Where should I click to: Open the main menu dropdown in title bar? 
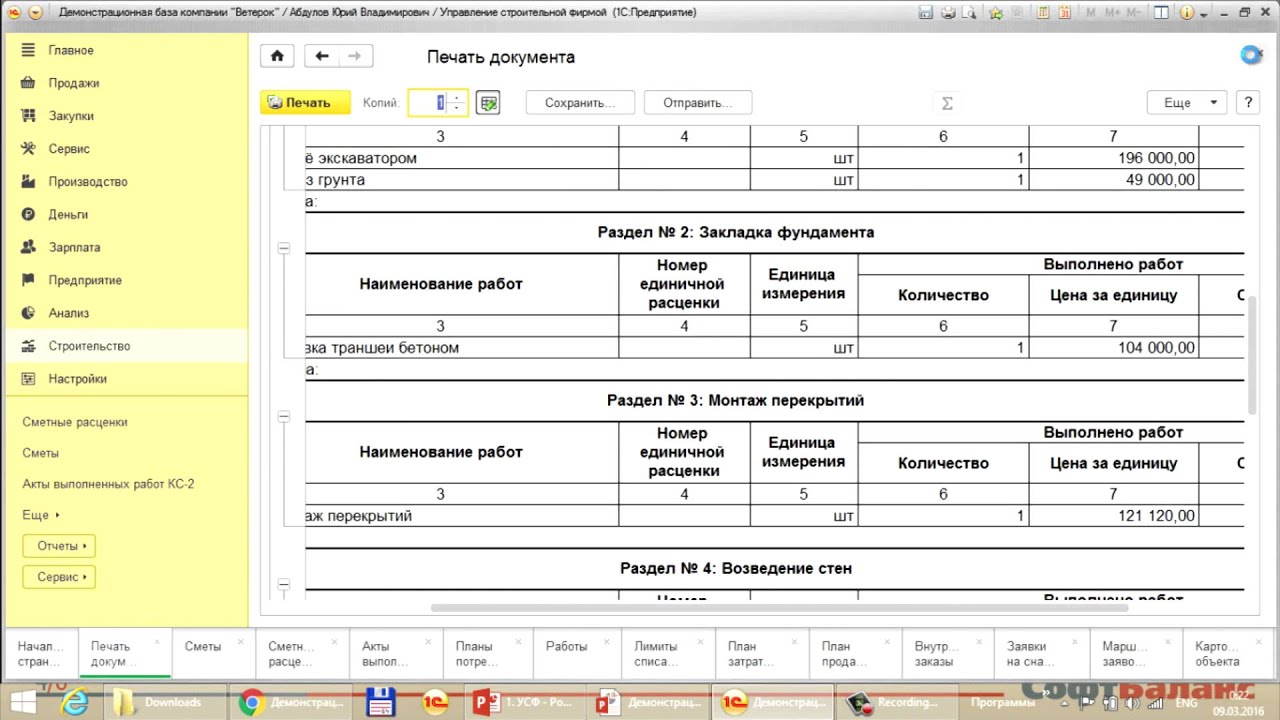coord(35,13)
